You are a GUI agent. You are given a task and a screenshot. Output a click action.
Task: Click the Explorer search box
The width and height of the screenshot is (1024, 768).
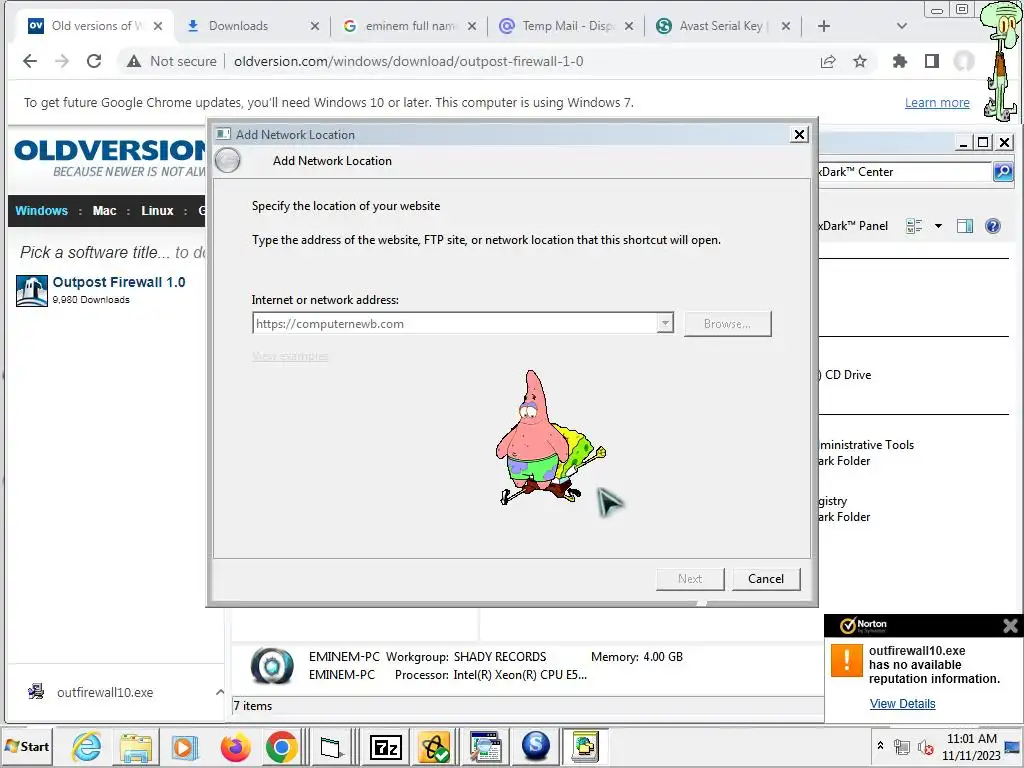(905, 172)
